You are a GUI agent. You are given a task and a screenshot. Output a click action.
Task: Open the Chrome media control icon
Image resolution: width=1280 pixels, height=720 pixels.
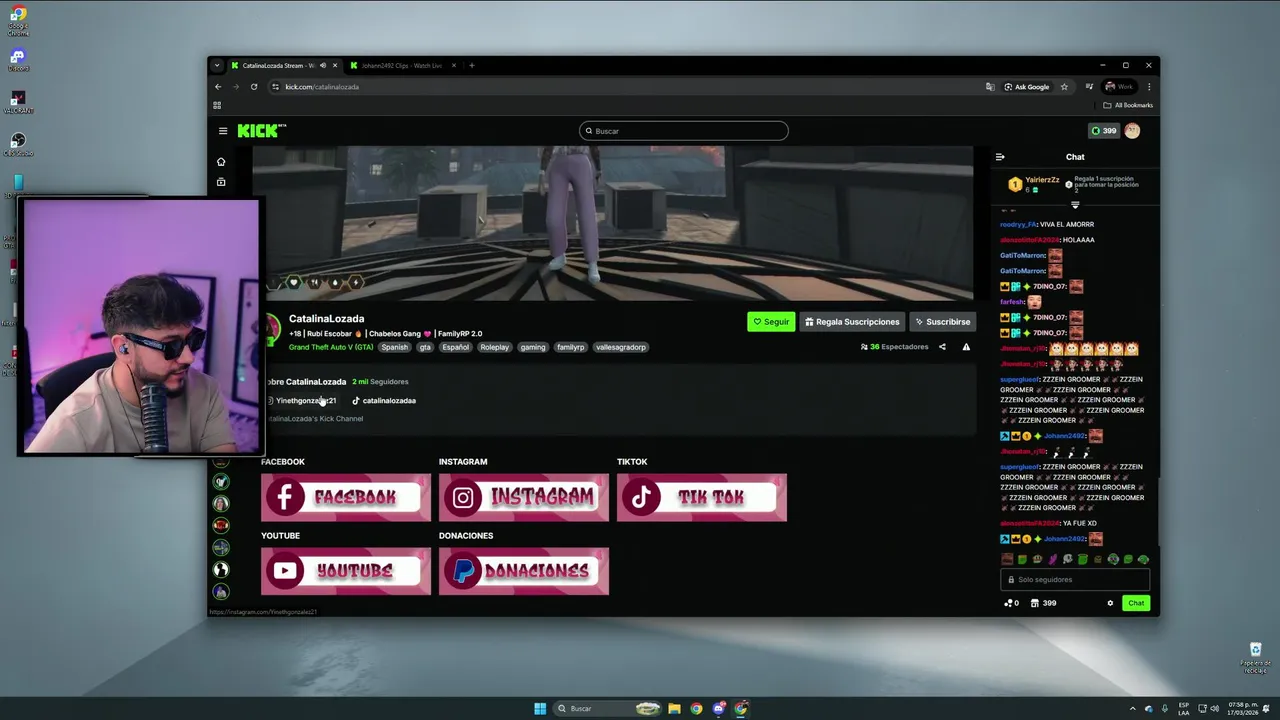click(1089, 87)
